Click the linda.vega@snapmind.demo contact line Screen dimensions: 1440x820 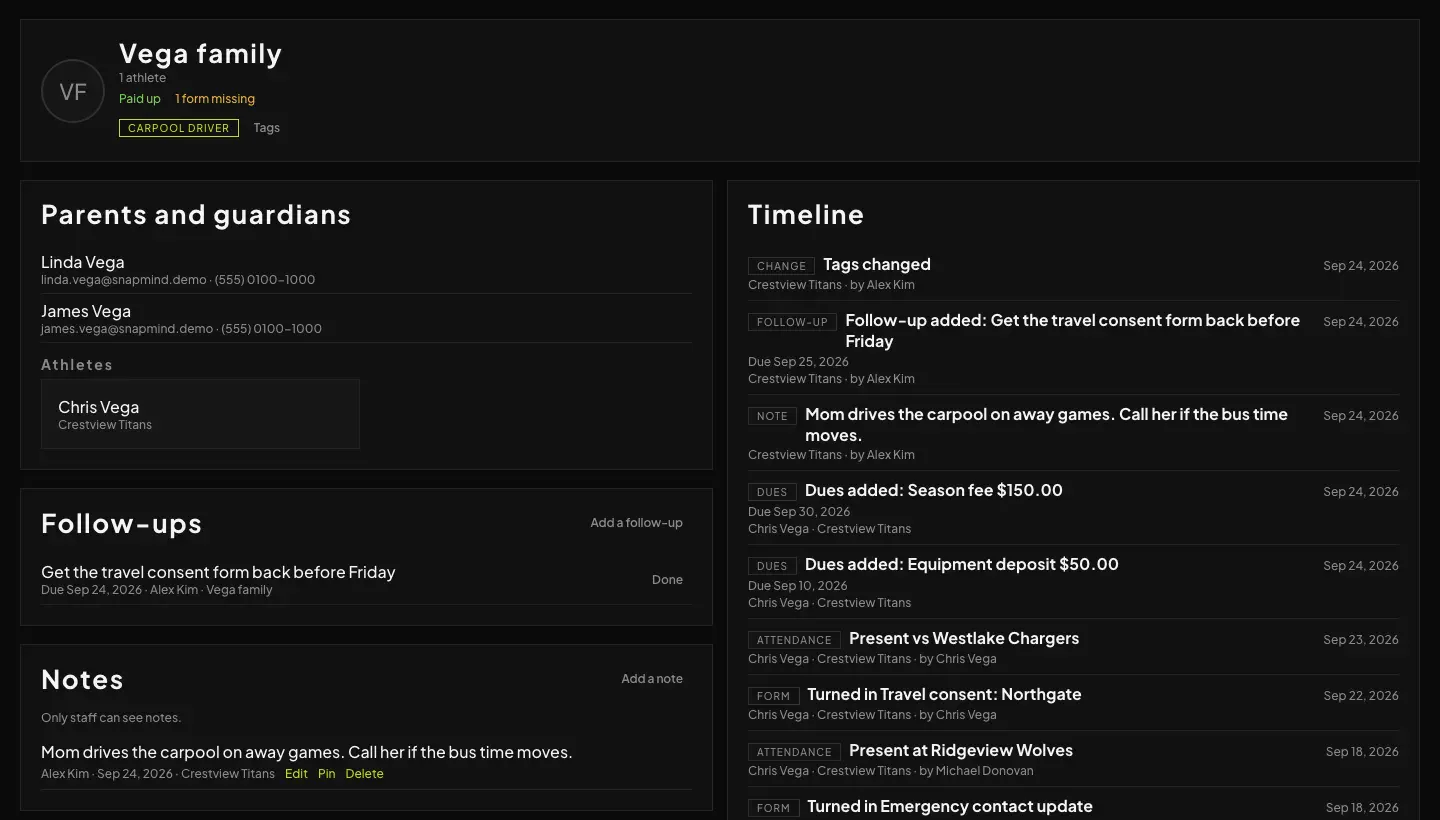178,280
